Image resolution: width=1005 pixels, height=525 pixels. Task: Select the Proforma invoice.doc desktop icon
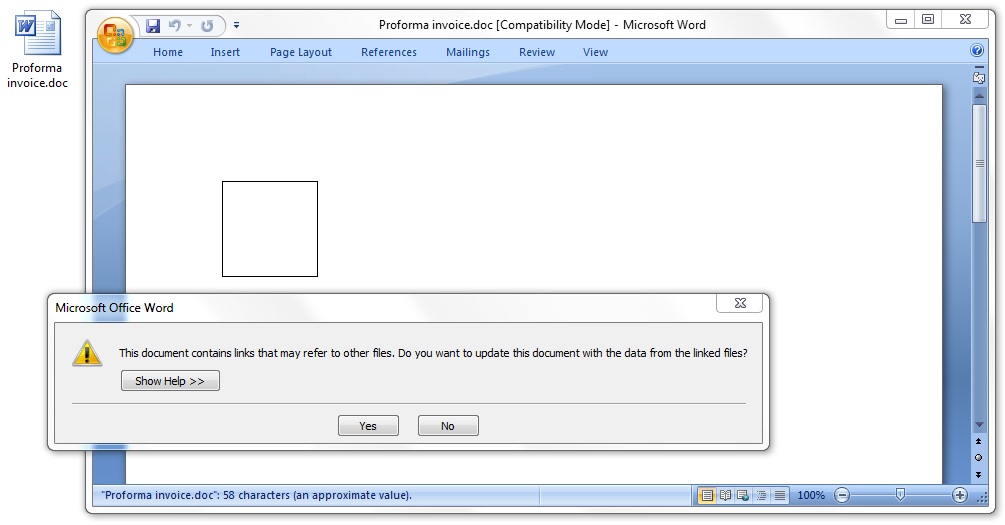point(37,50)
